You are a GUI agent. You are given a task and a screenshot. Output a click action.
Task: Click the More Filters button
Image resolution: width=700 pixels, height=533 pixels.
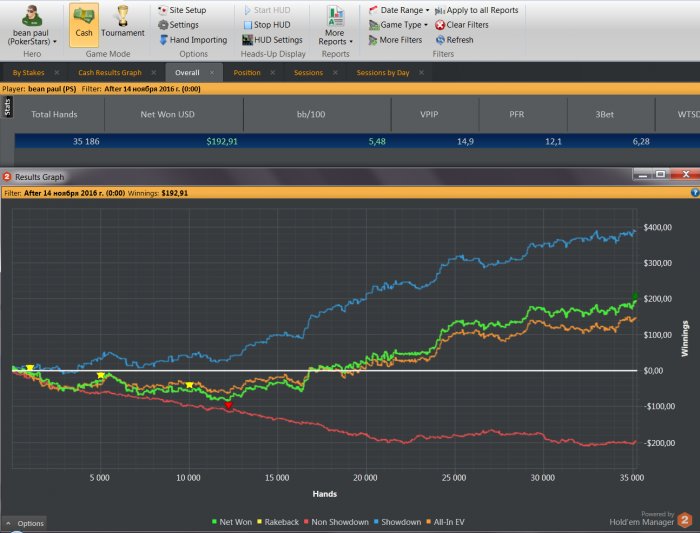tap(394, 40)
